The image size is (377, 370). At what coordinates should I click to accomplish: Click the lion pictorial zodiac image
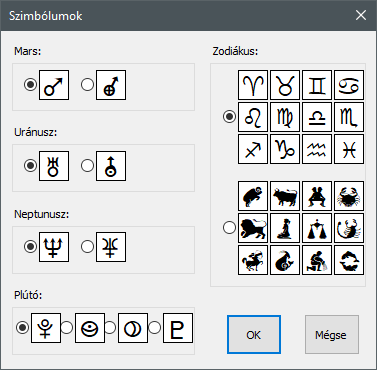pyautogui.click(x=253, y=228)
